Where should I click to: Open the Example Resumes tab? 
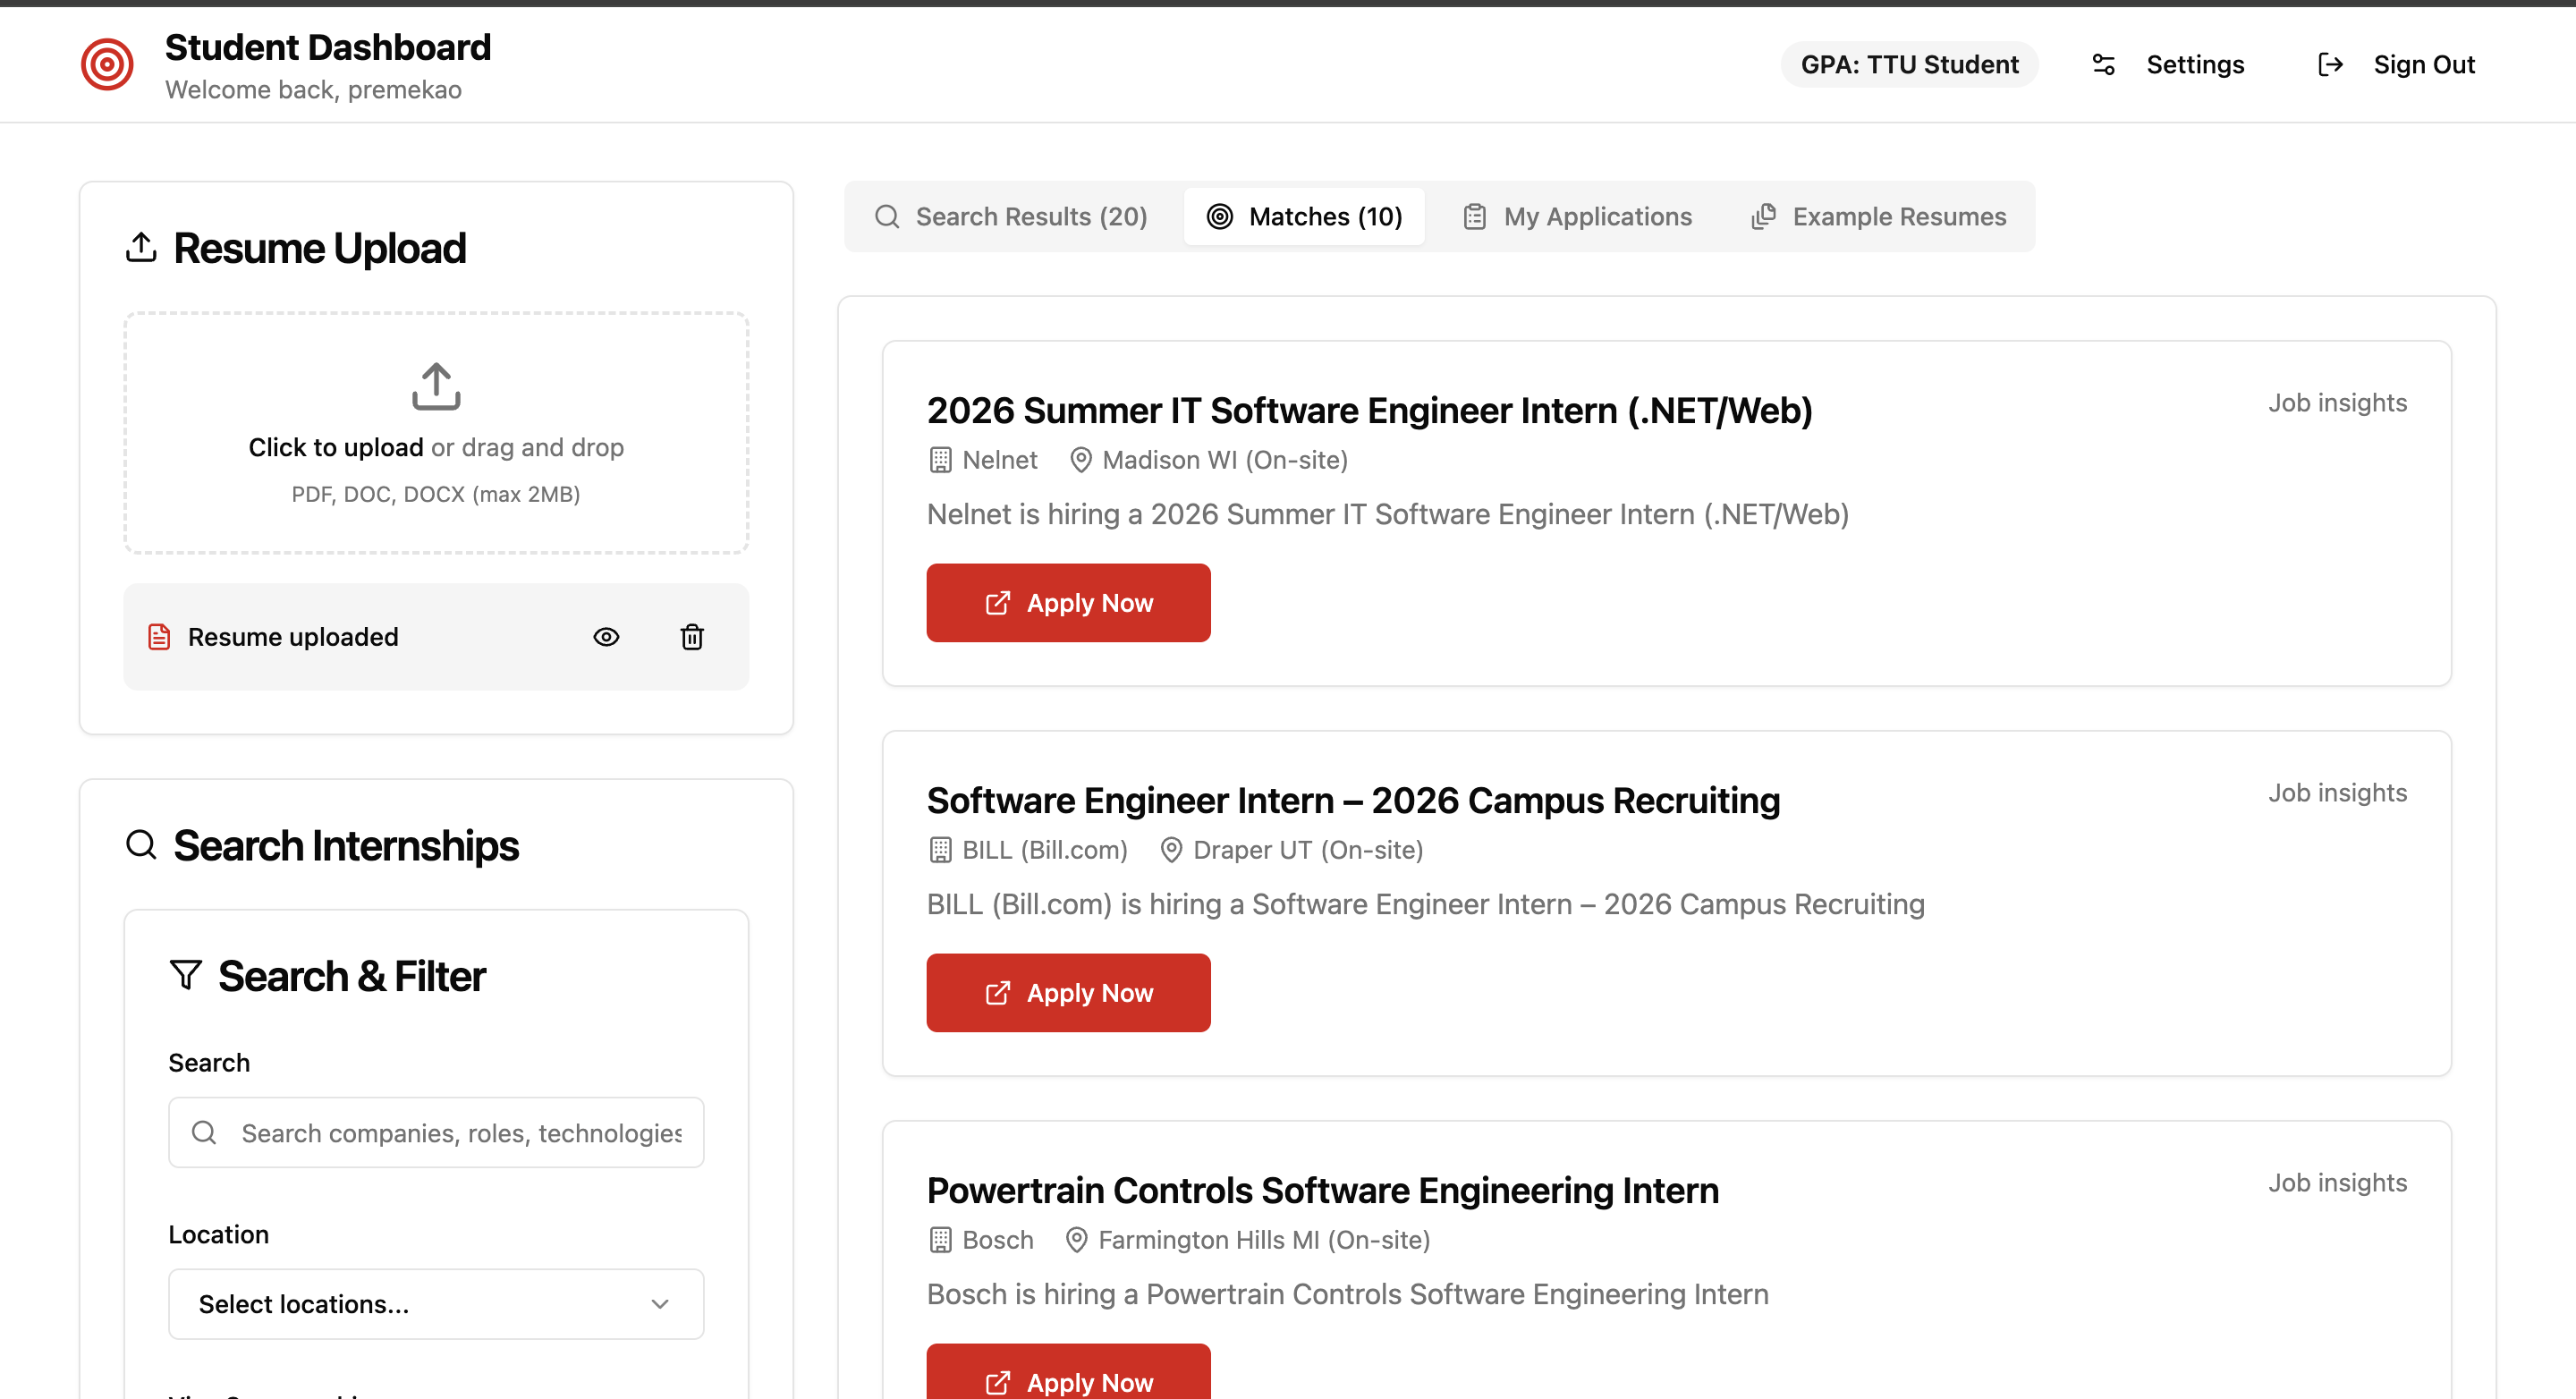(1878, 217)
